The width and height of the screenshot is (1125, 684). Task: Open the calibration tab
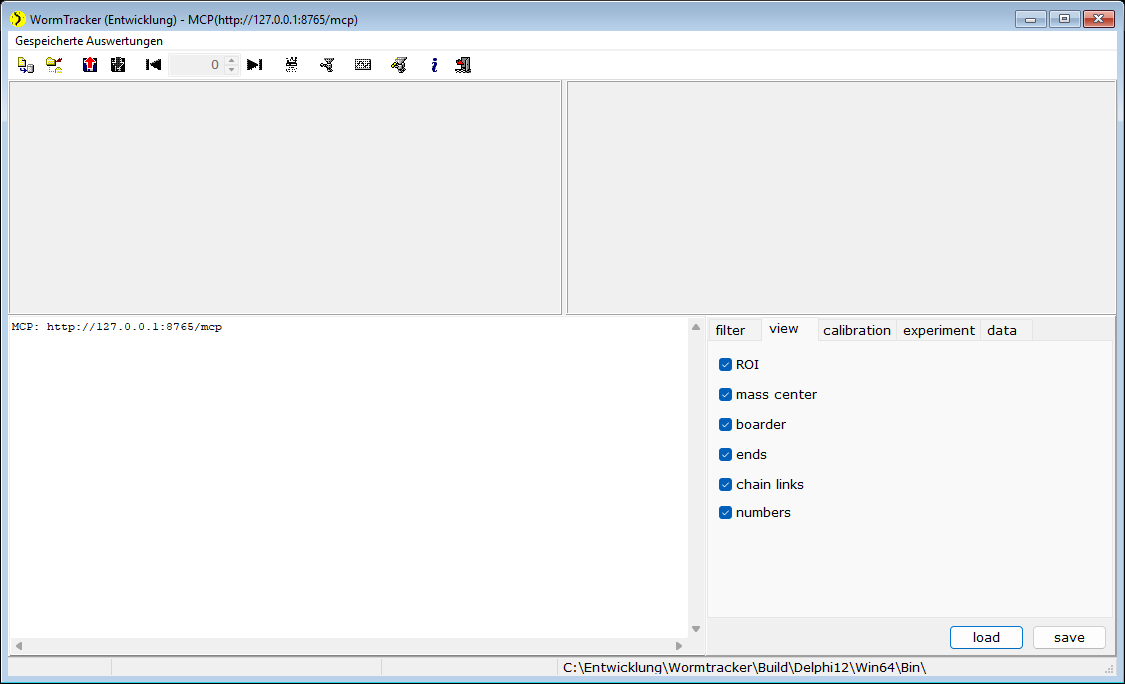click(x=857, y=330)
